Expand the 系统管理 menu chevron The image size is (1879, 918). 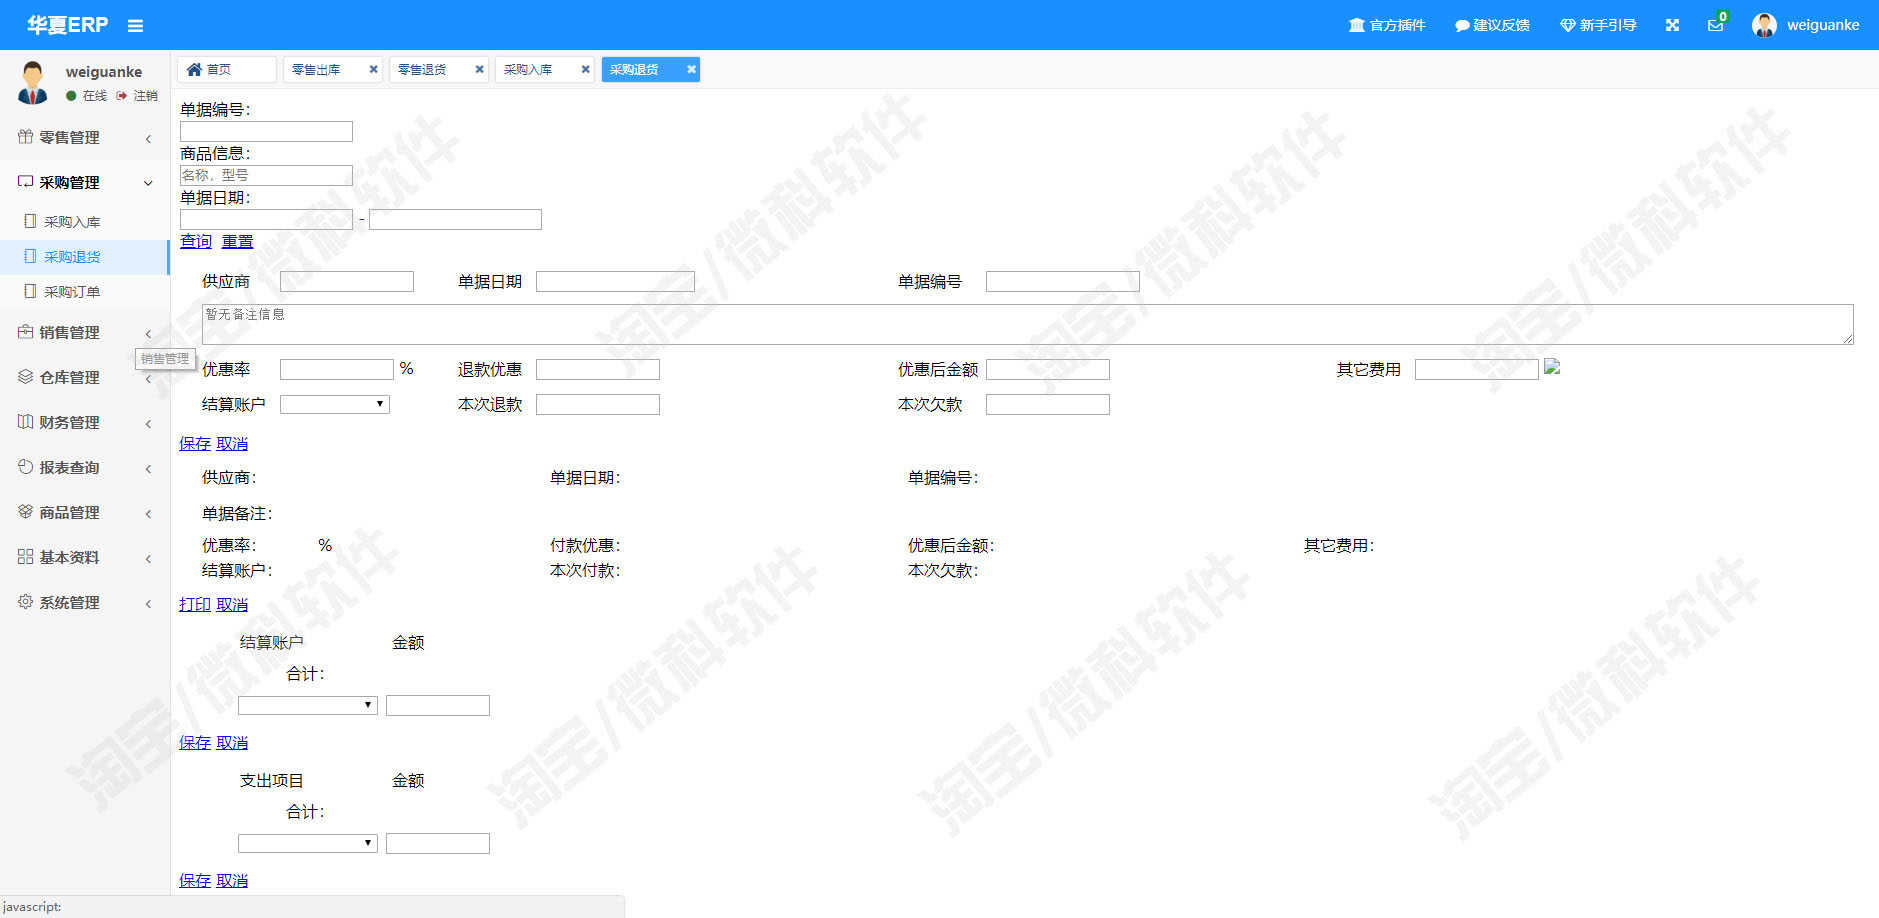point(148,603)
